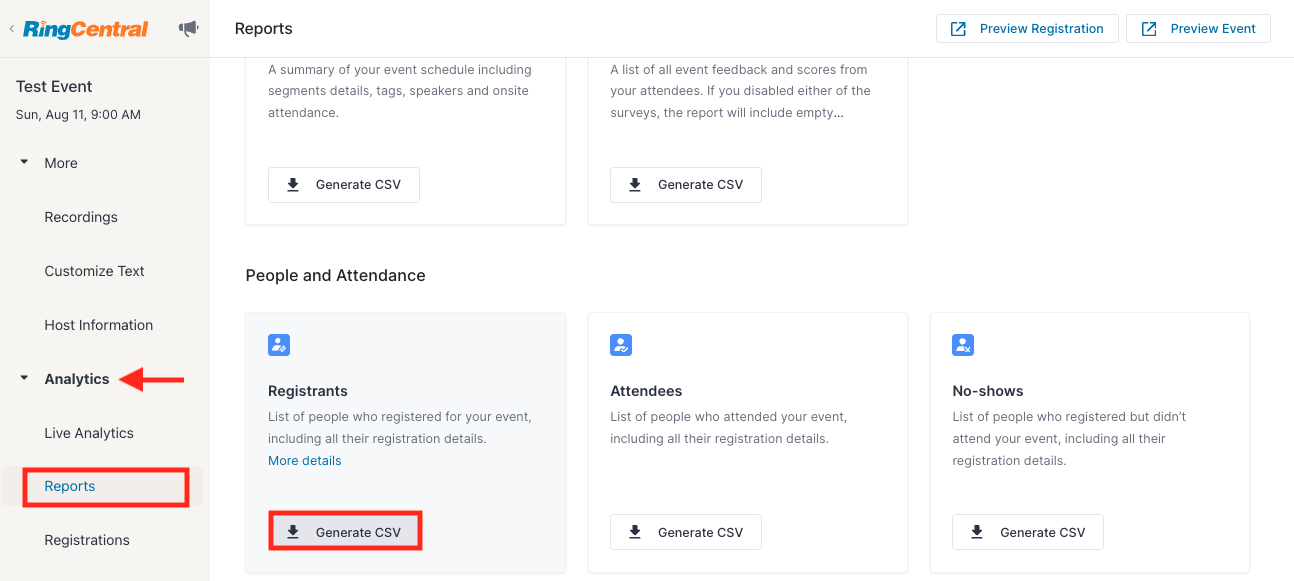This screenshot has width=1294, height=581.
Task: Collapse the Analytics section arrow
Action: (24, 378)
